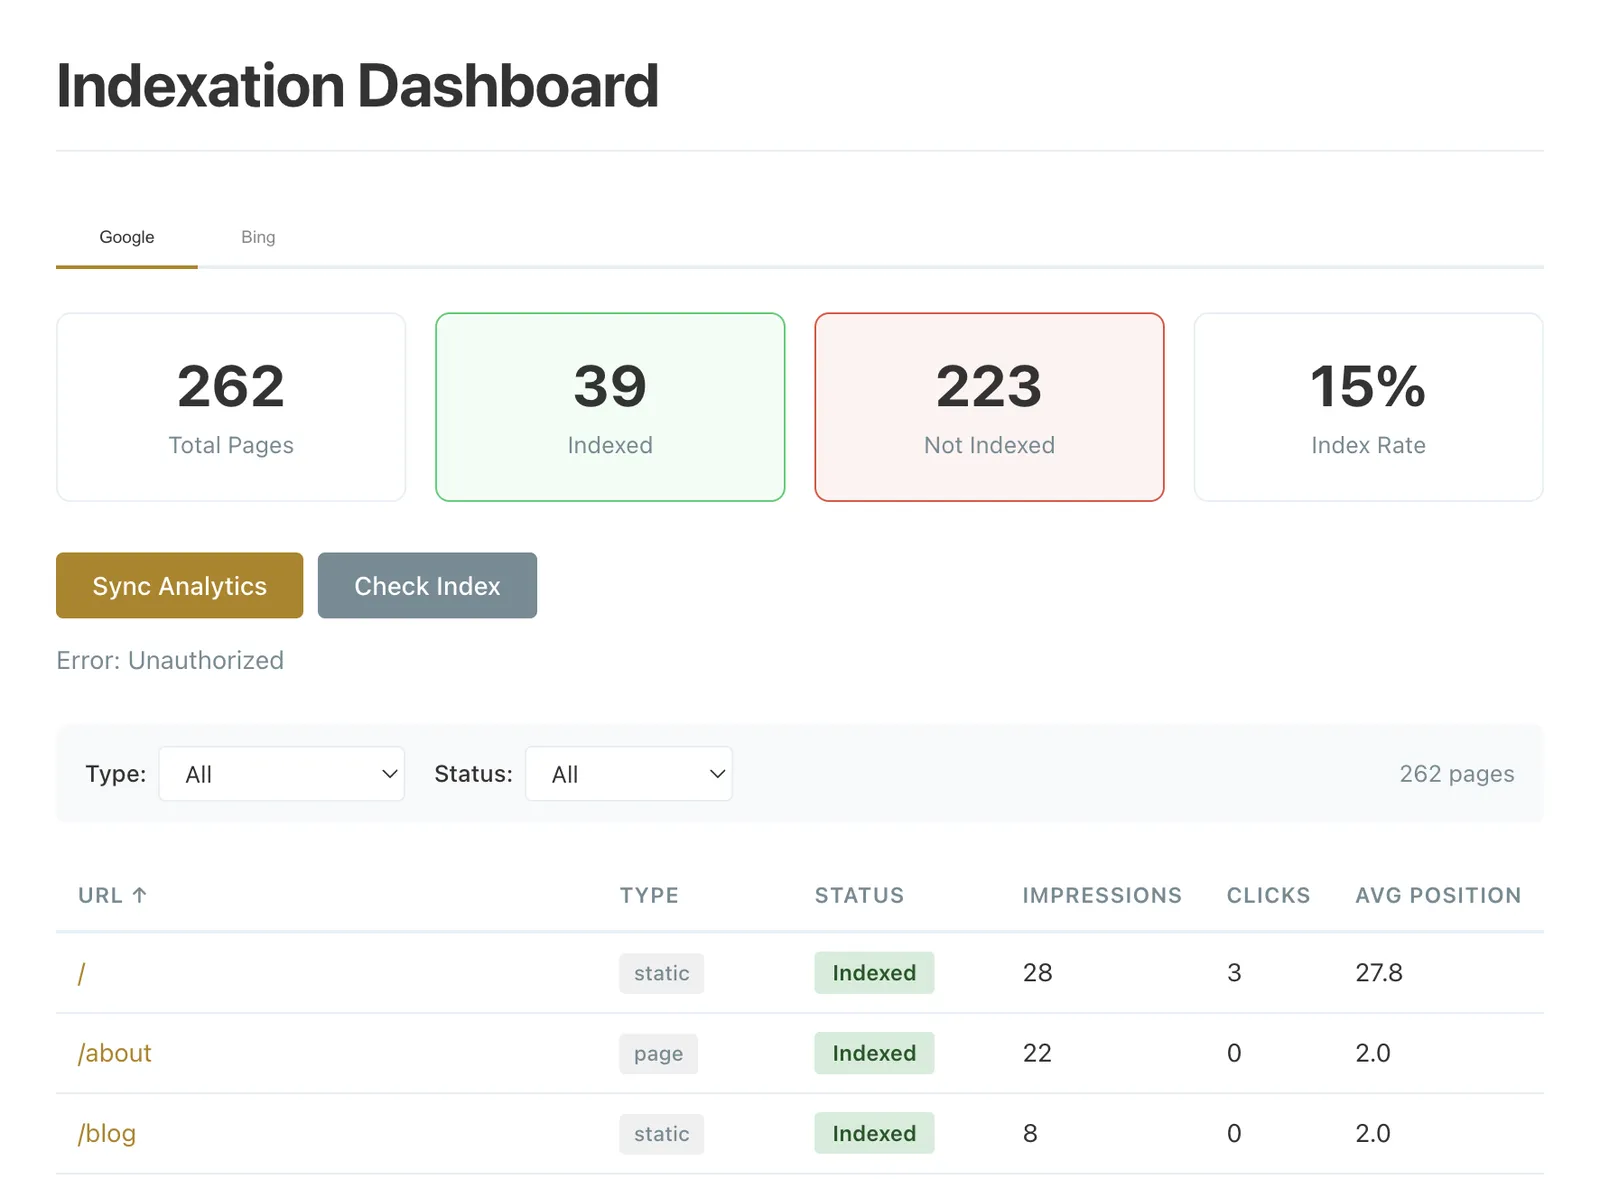Screen dimensions: 1600x1179
Task: Open the Type filter dropdown
Action: coord(281,773)
